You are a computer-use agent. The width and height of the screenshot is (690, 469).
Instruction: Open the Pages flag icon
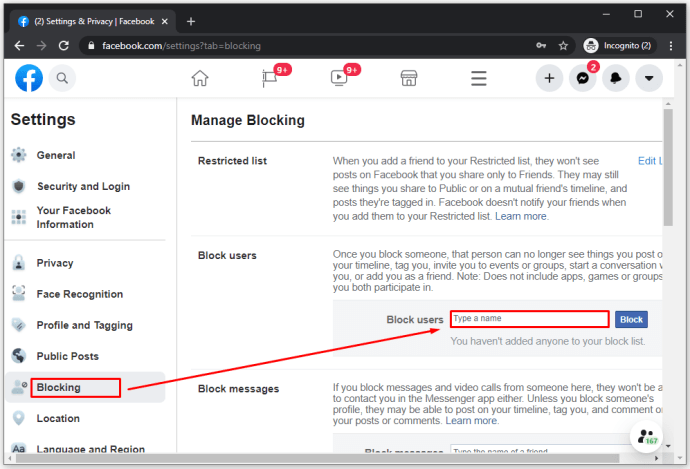click(269, 78)
